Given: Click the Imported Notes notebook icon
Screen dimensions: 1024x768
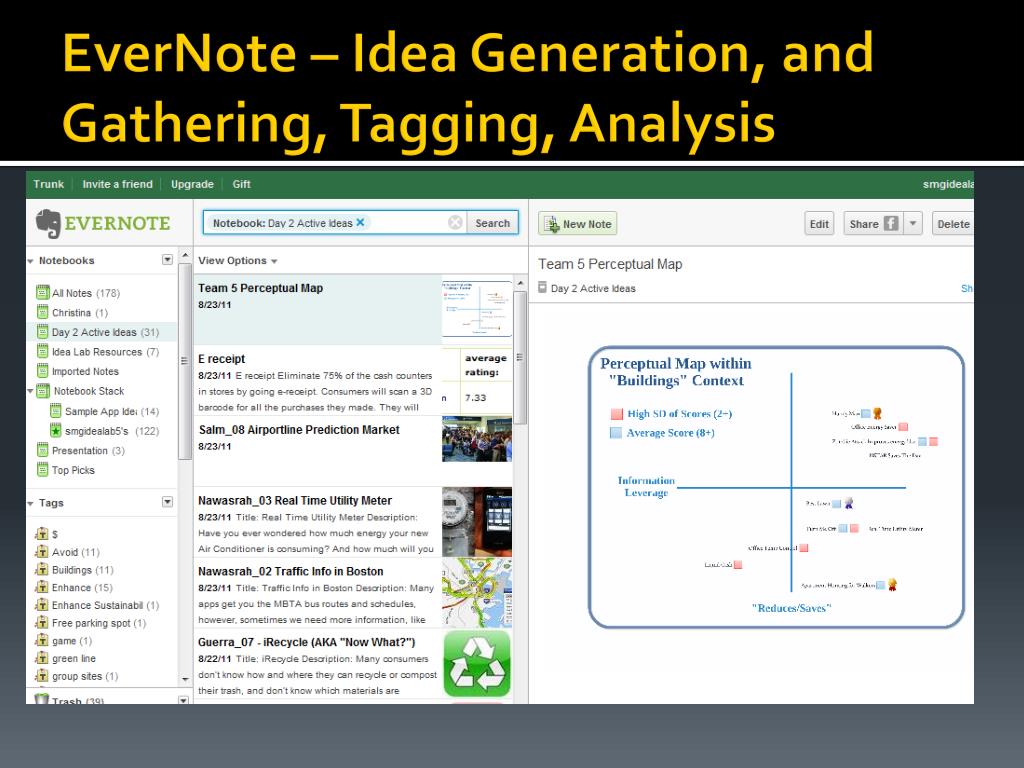Looking at the screenshot, I should coord(42,371).
